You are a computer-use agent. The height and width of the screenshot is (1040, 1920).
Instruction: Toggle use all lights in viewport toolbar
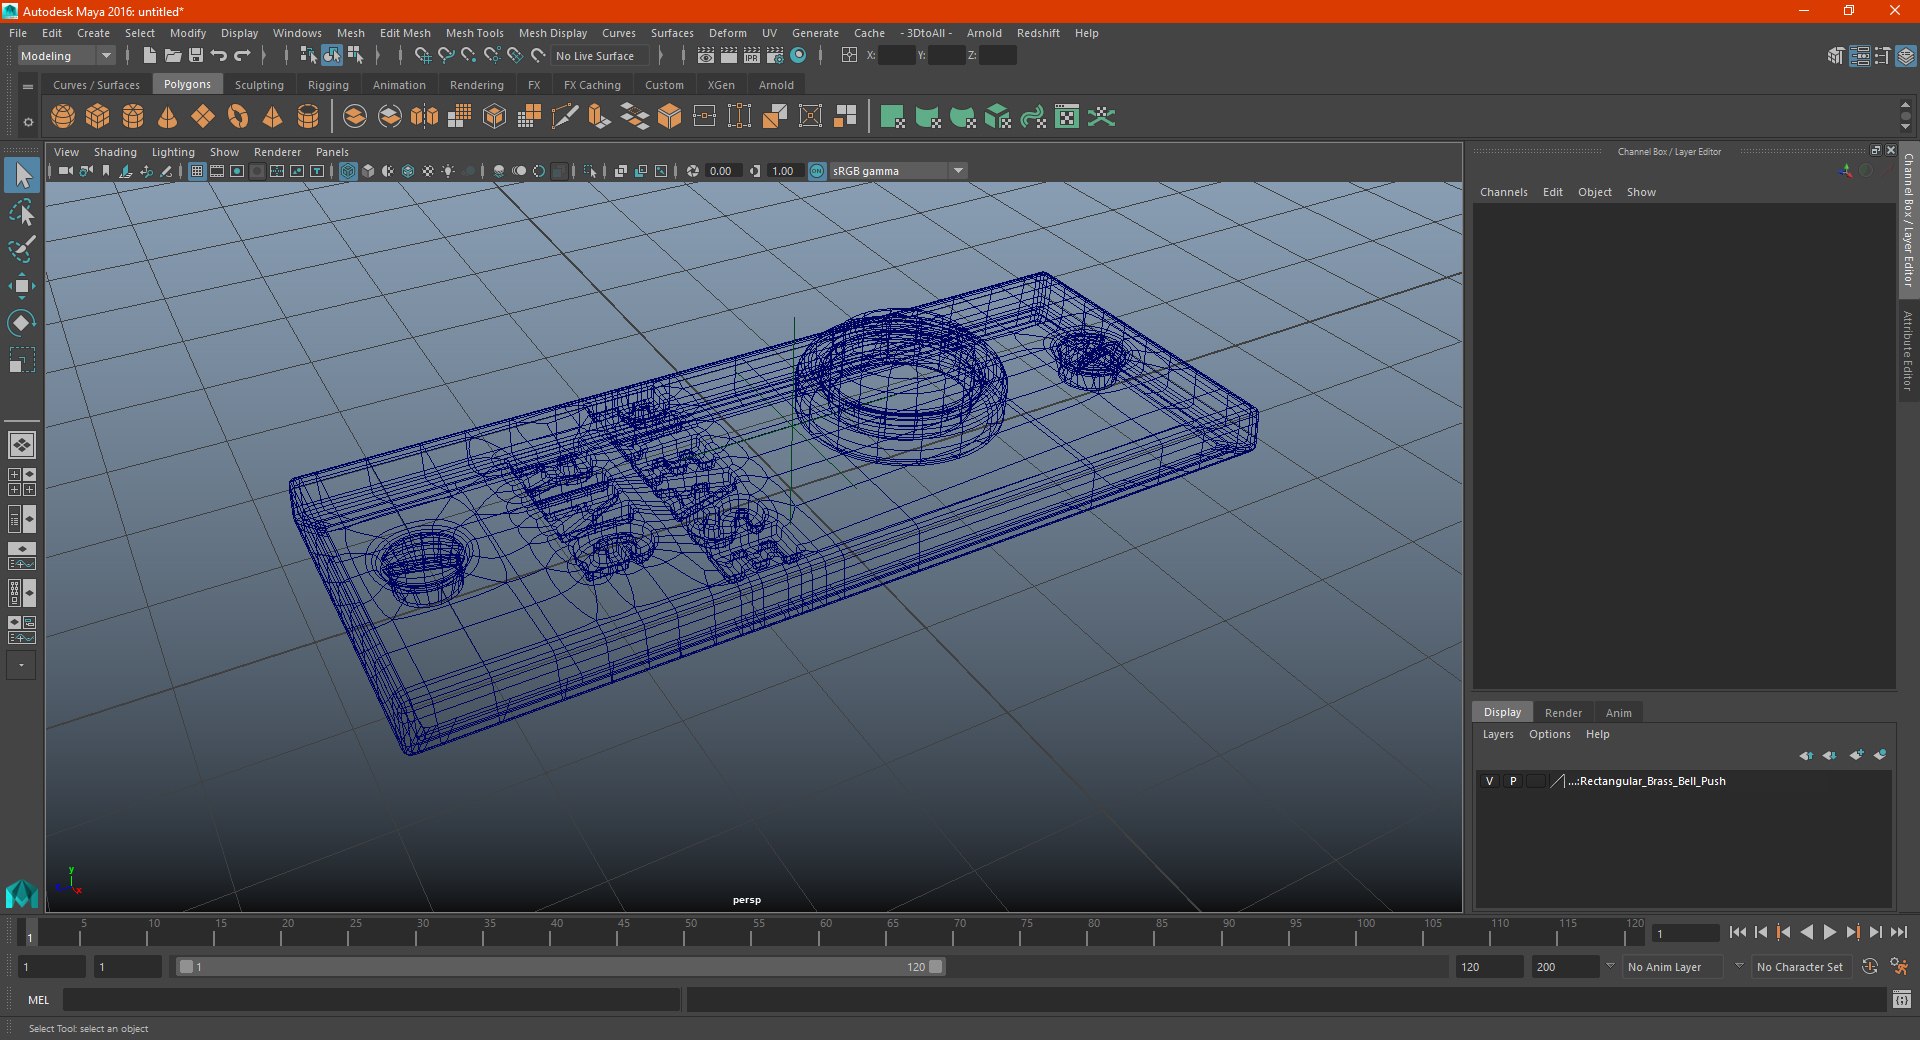click(448, 171)
